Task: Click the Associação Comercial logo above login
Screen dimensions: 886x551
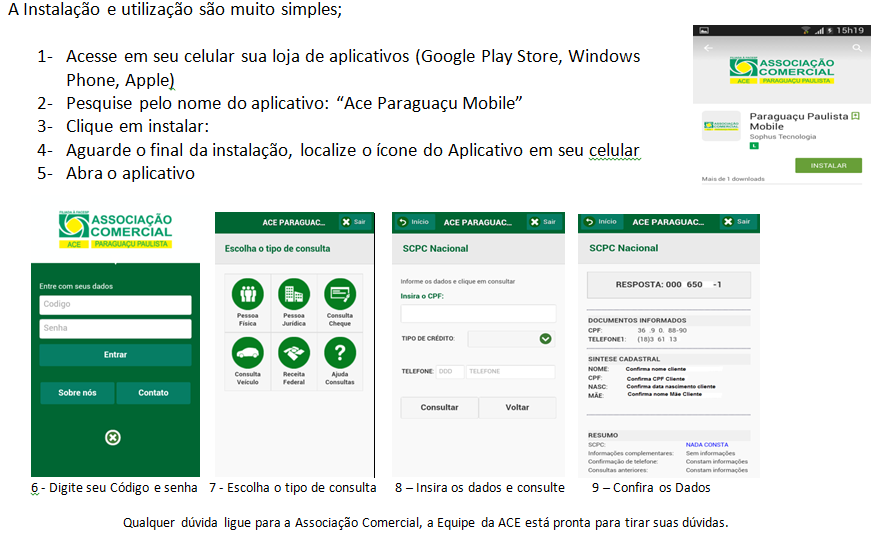Action: [x=115, y=229]
